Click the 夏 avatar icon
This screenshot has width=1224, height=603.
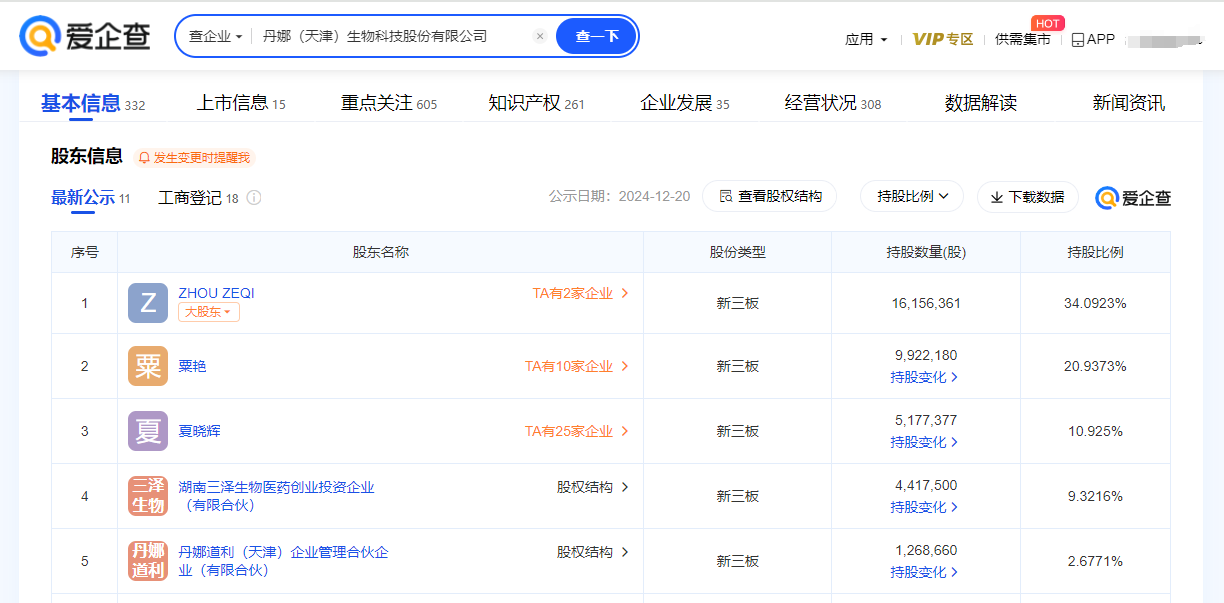tap(148, 431)
